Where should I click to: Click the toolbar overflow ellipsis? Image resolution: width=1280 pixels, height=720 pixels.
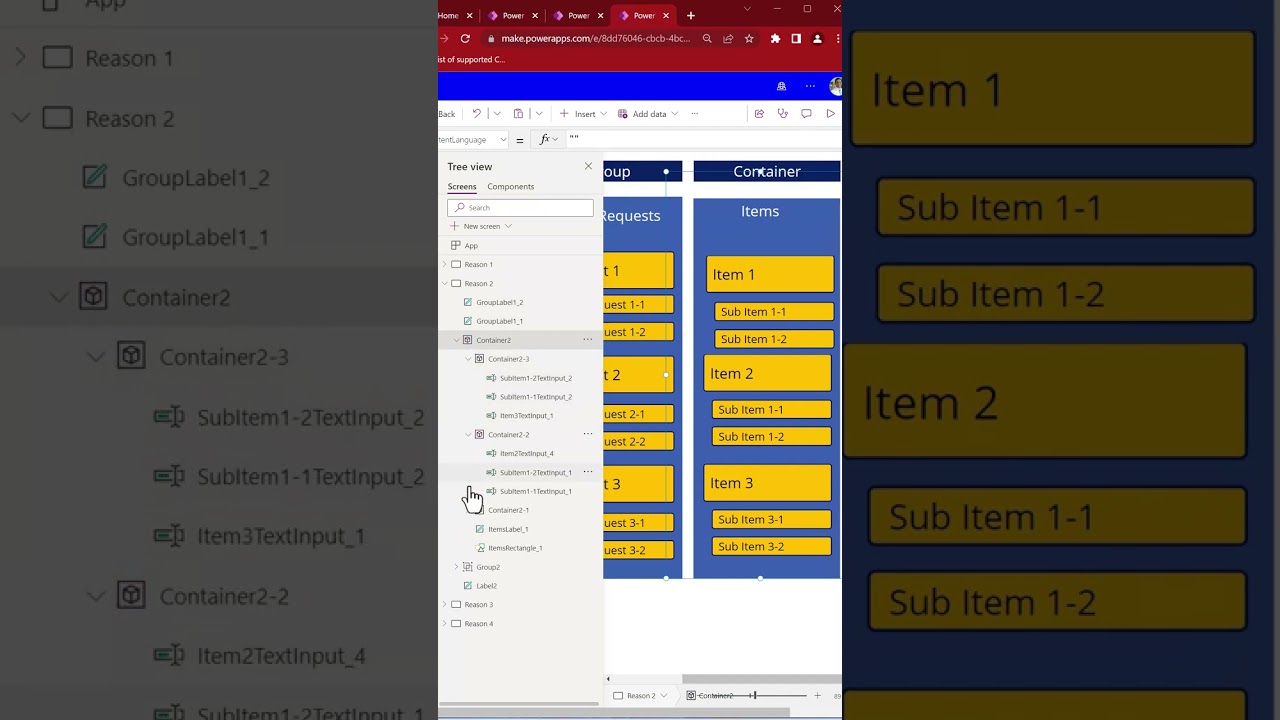[x=695, y=114]
